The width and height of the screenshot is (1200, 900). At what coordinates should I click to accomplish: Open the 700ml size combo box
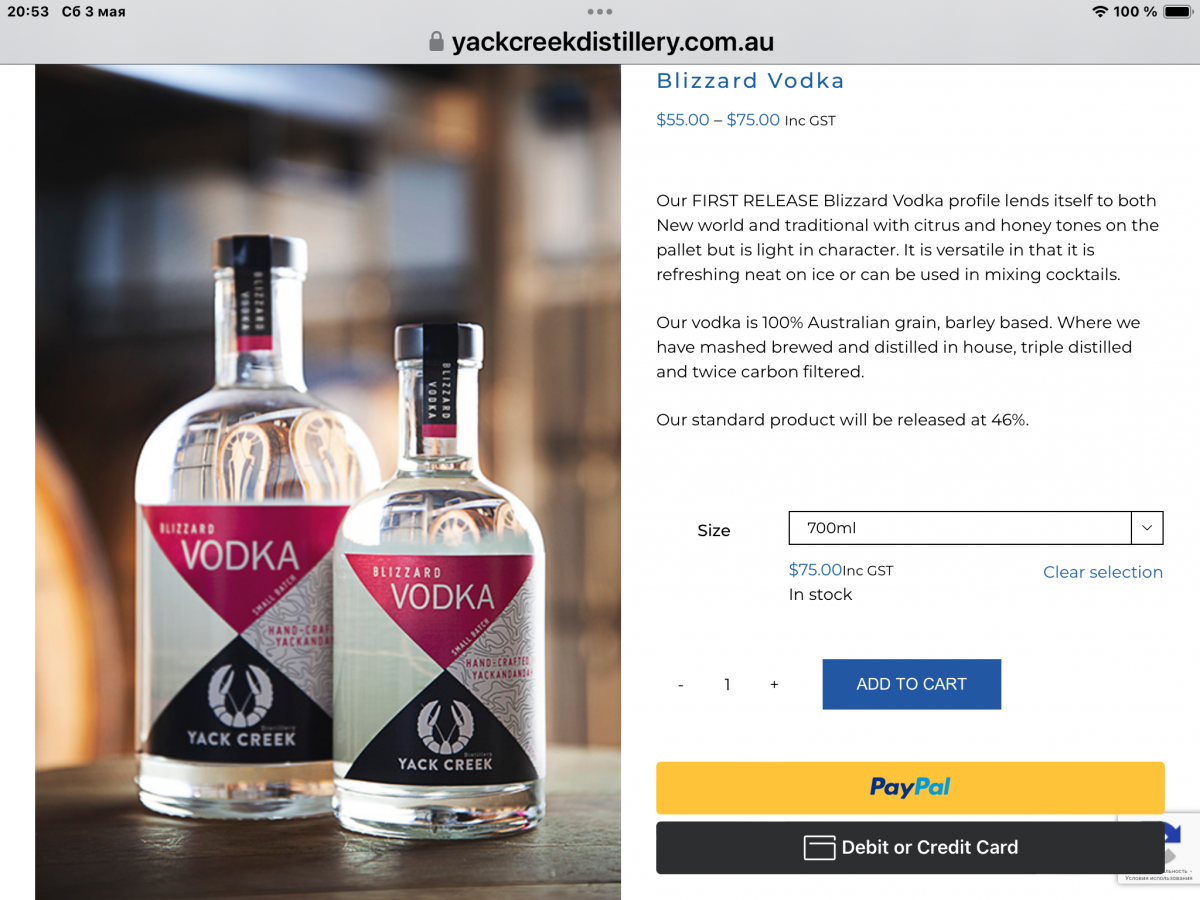click(x=976, y=528)
